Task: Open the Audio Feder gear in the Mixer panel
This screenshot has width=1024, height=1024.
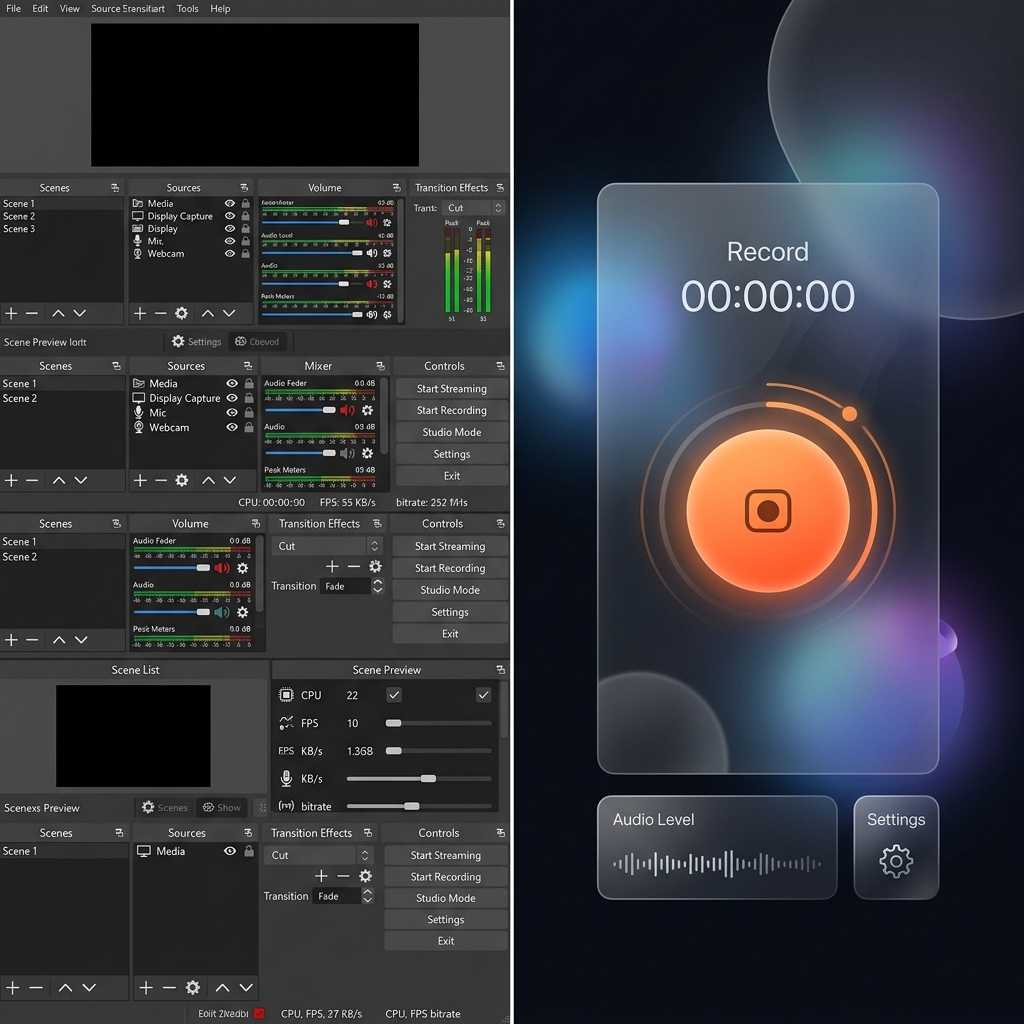Action: pyautogui.click(x=368, y=410)
